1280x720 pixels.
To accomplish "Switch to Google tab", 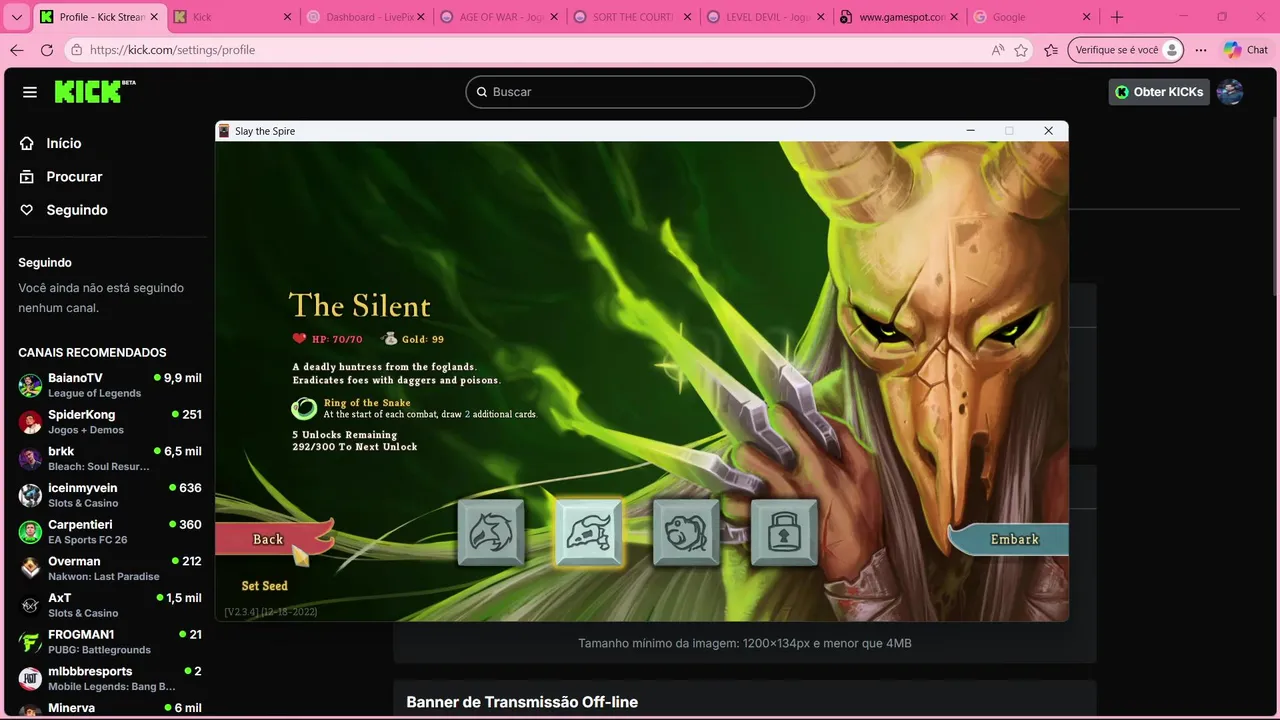I will (1030, 17).
